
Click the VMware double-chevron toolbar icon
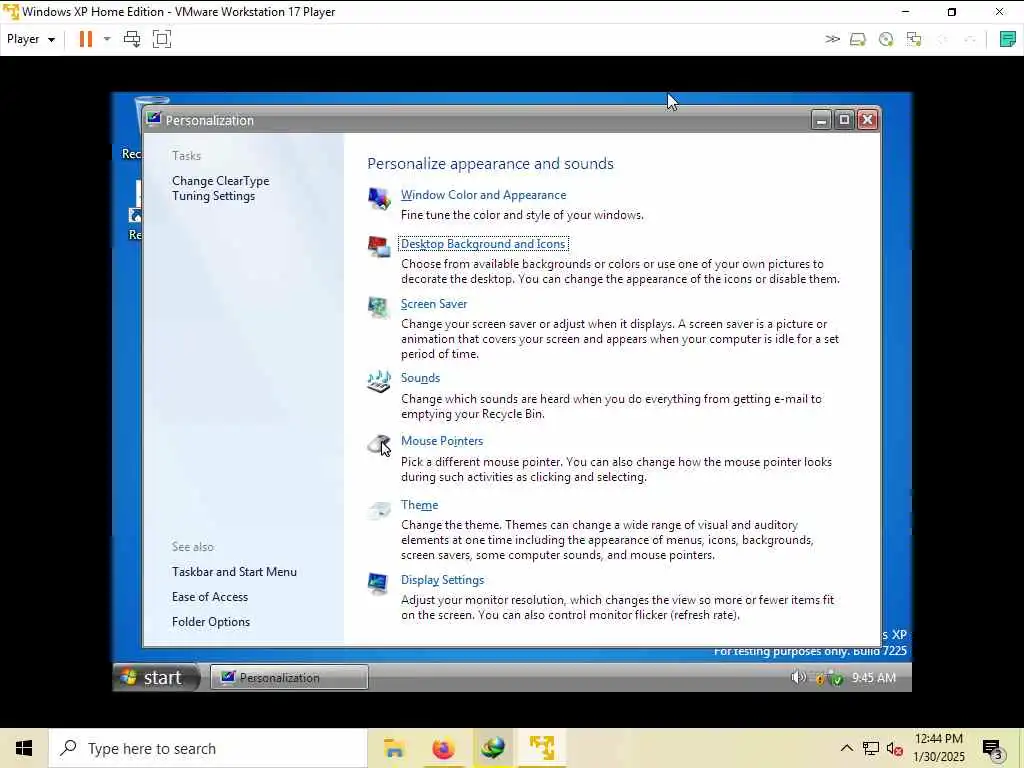(832, 39)
